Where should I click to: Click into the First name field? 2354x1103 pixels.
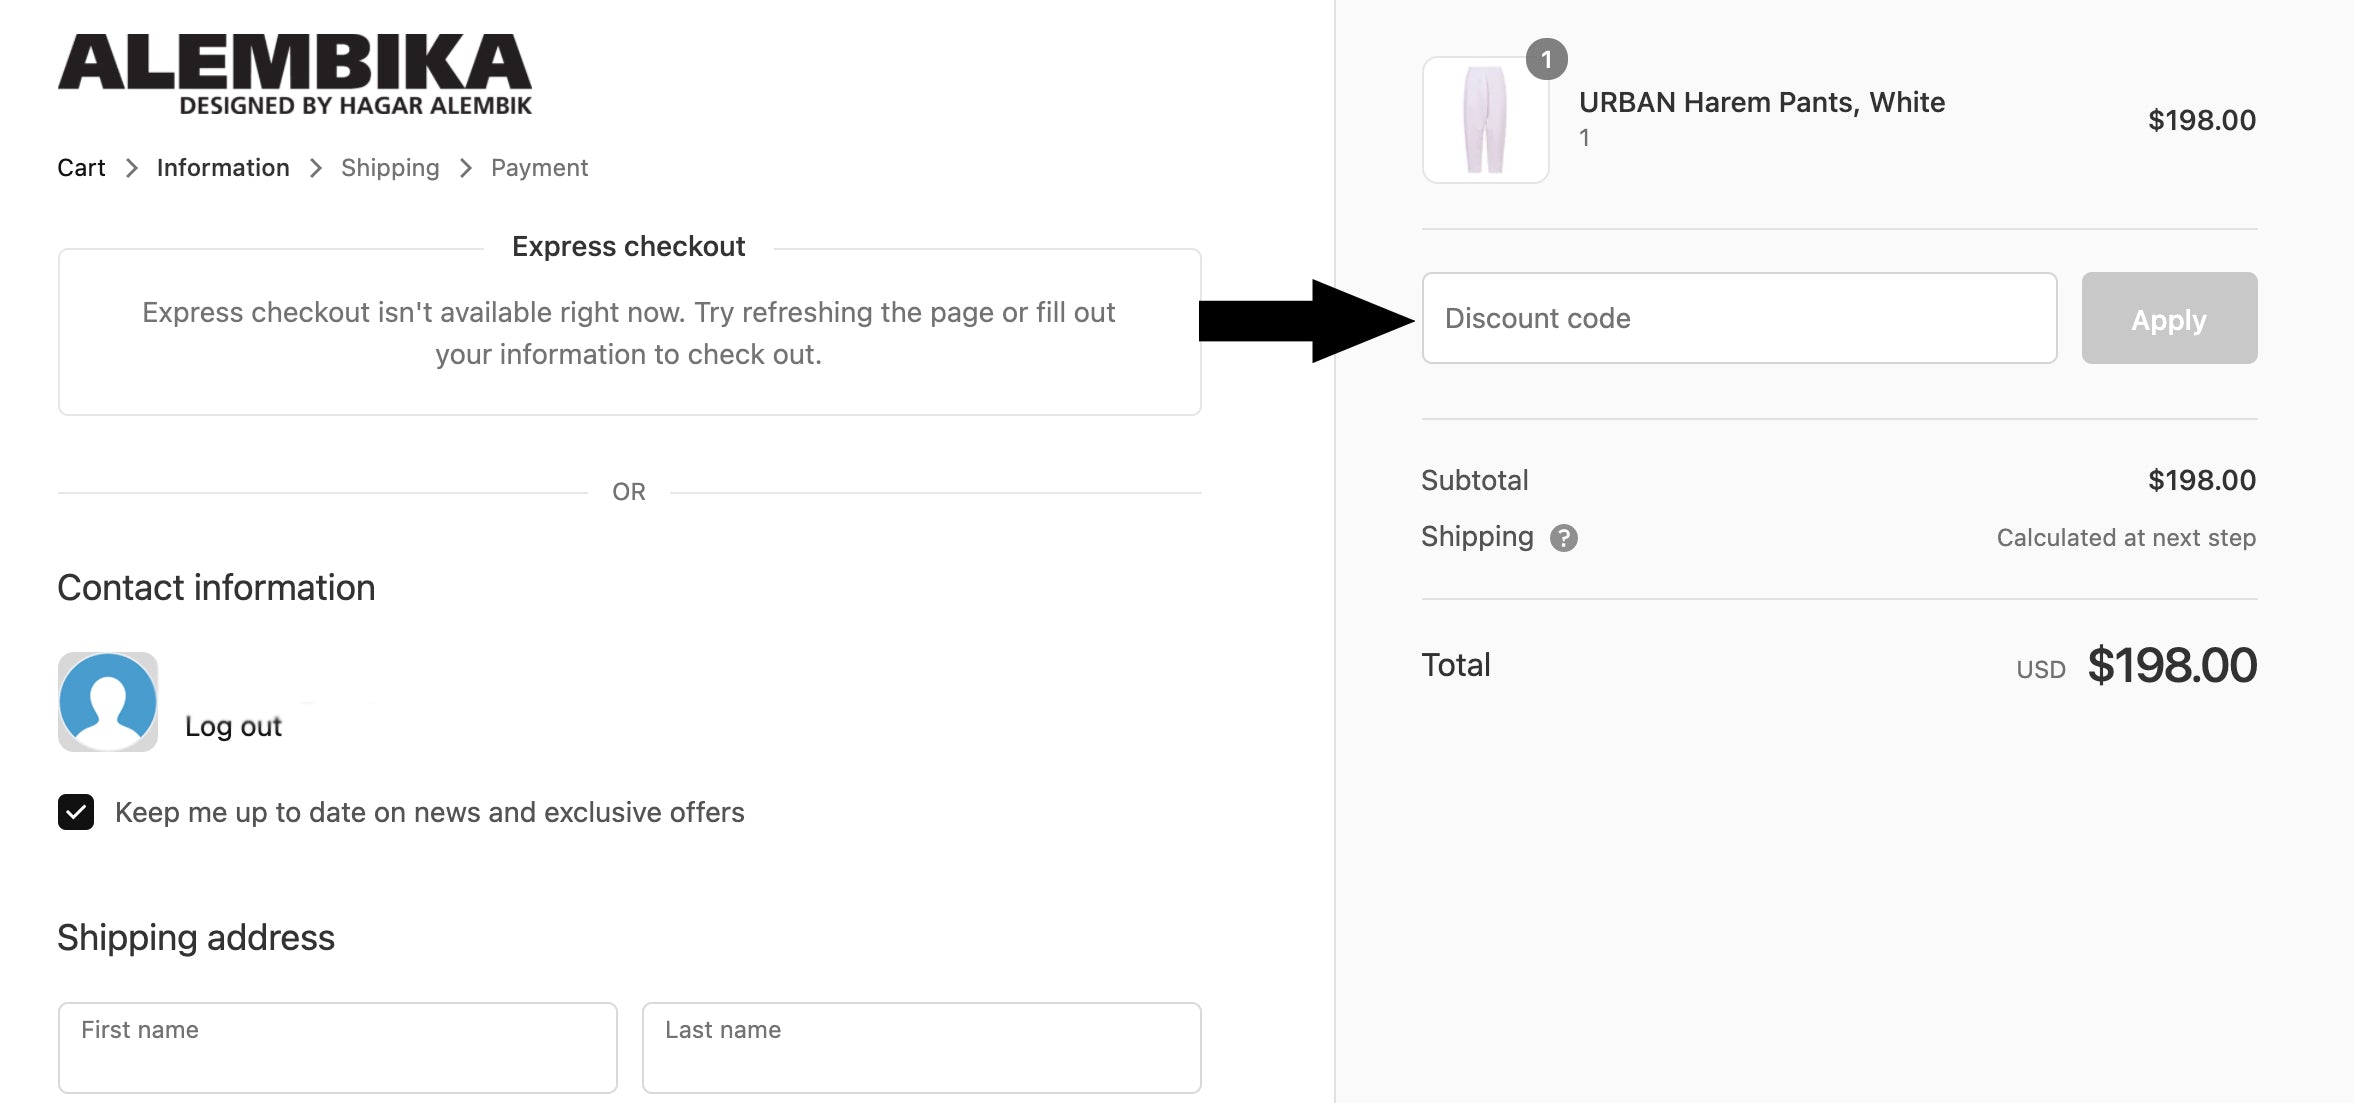click(x=337, y=1047)
